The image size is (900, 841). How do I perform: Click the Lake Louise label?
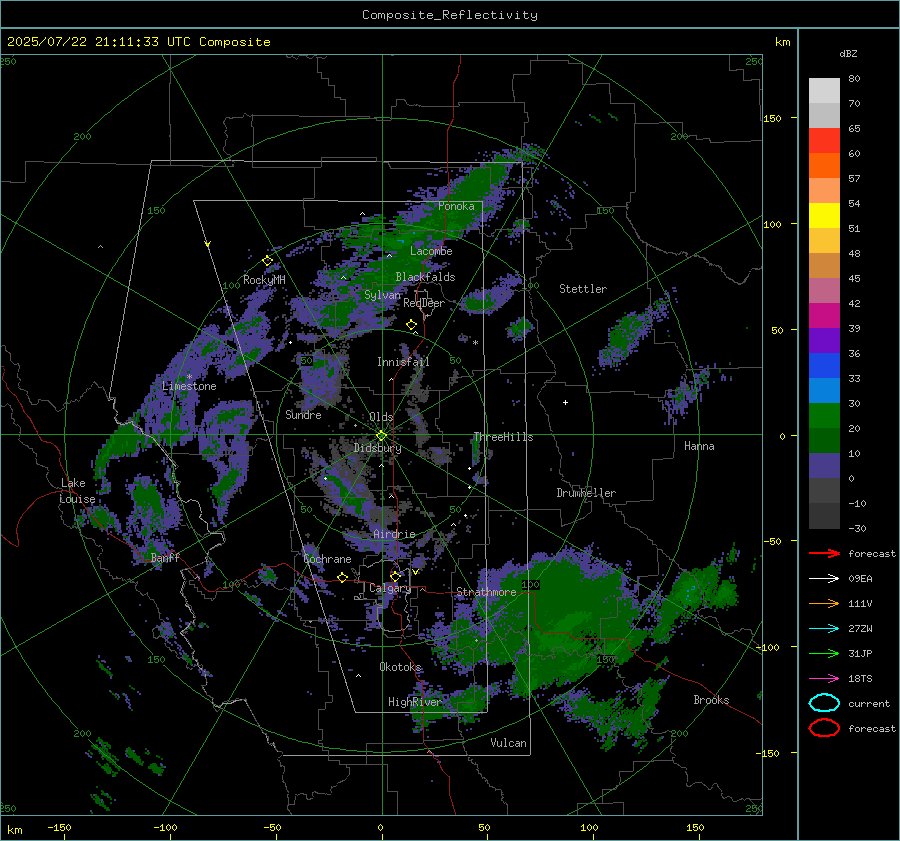77,491
